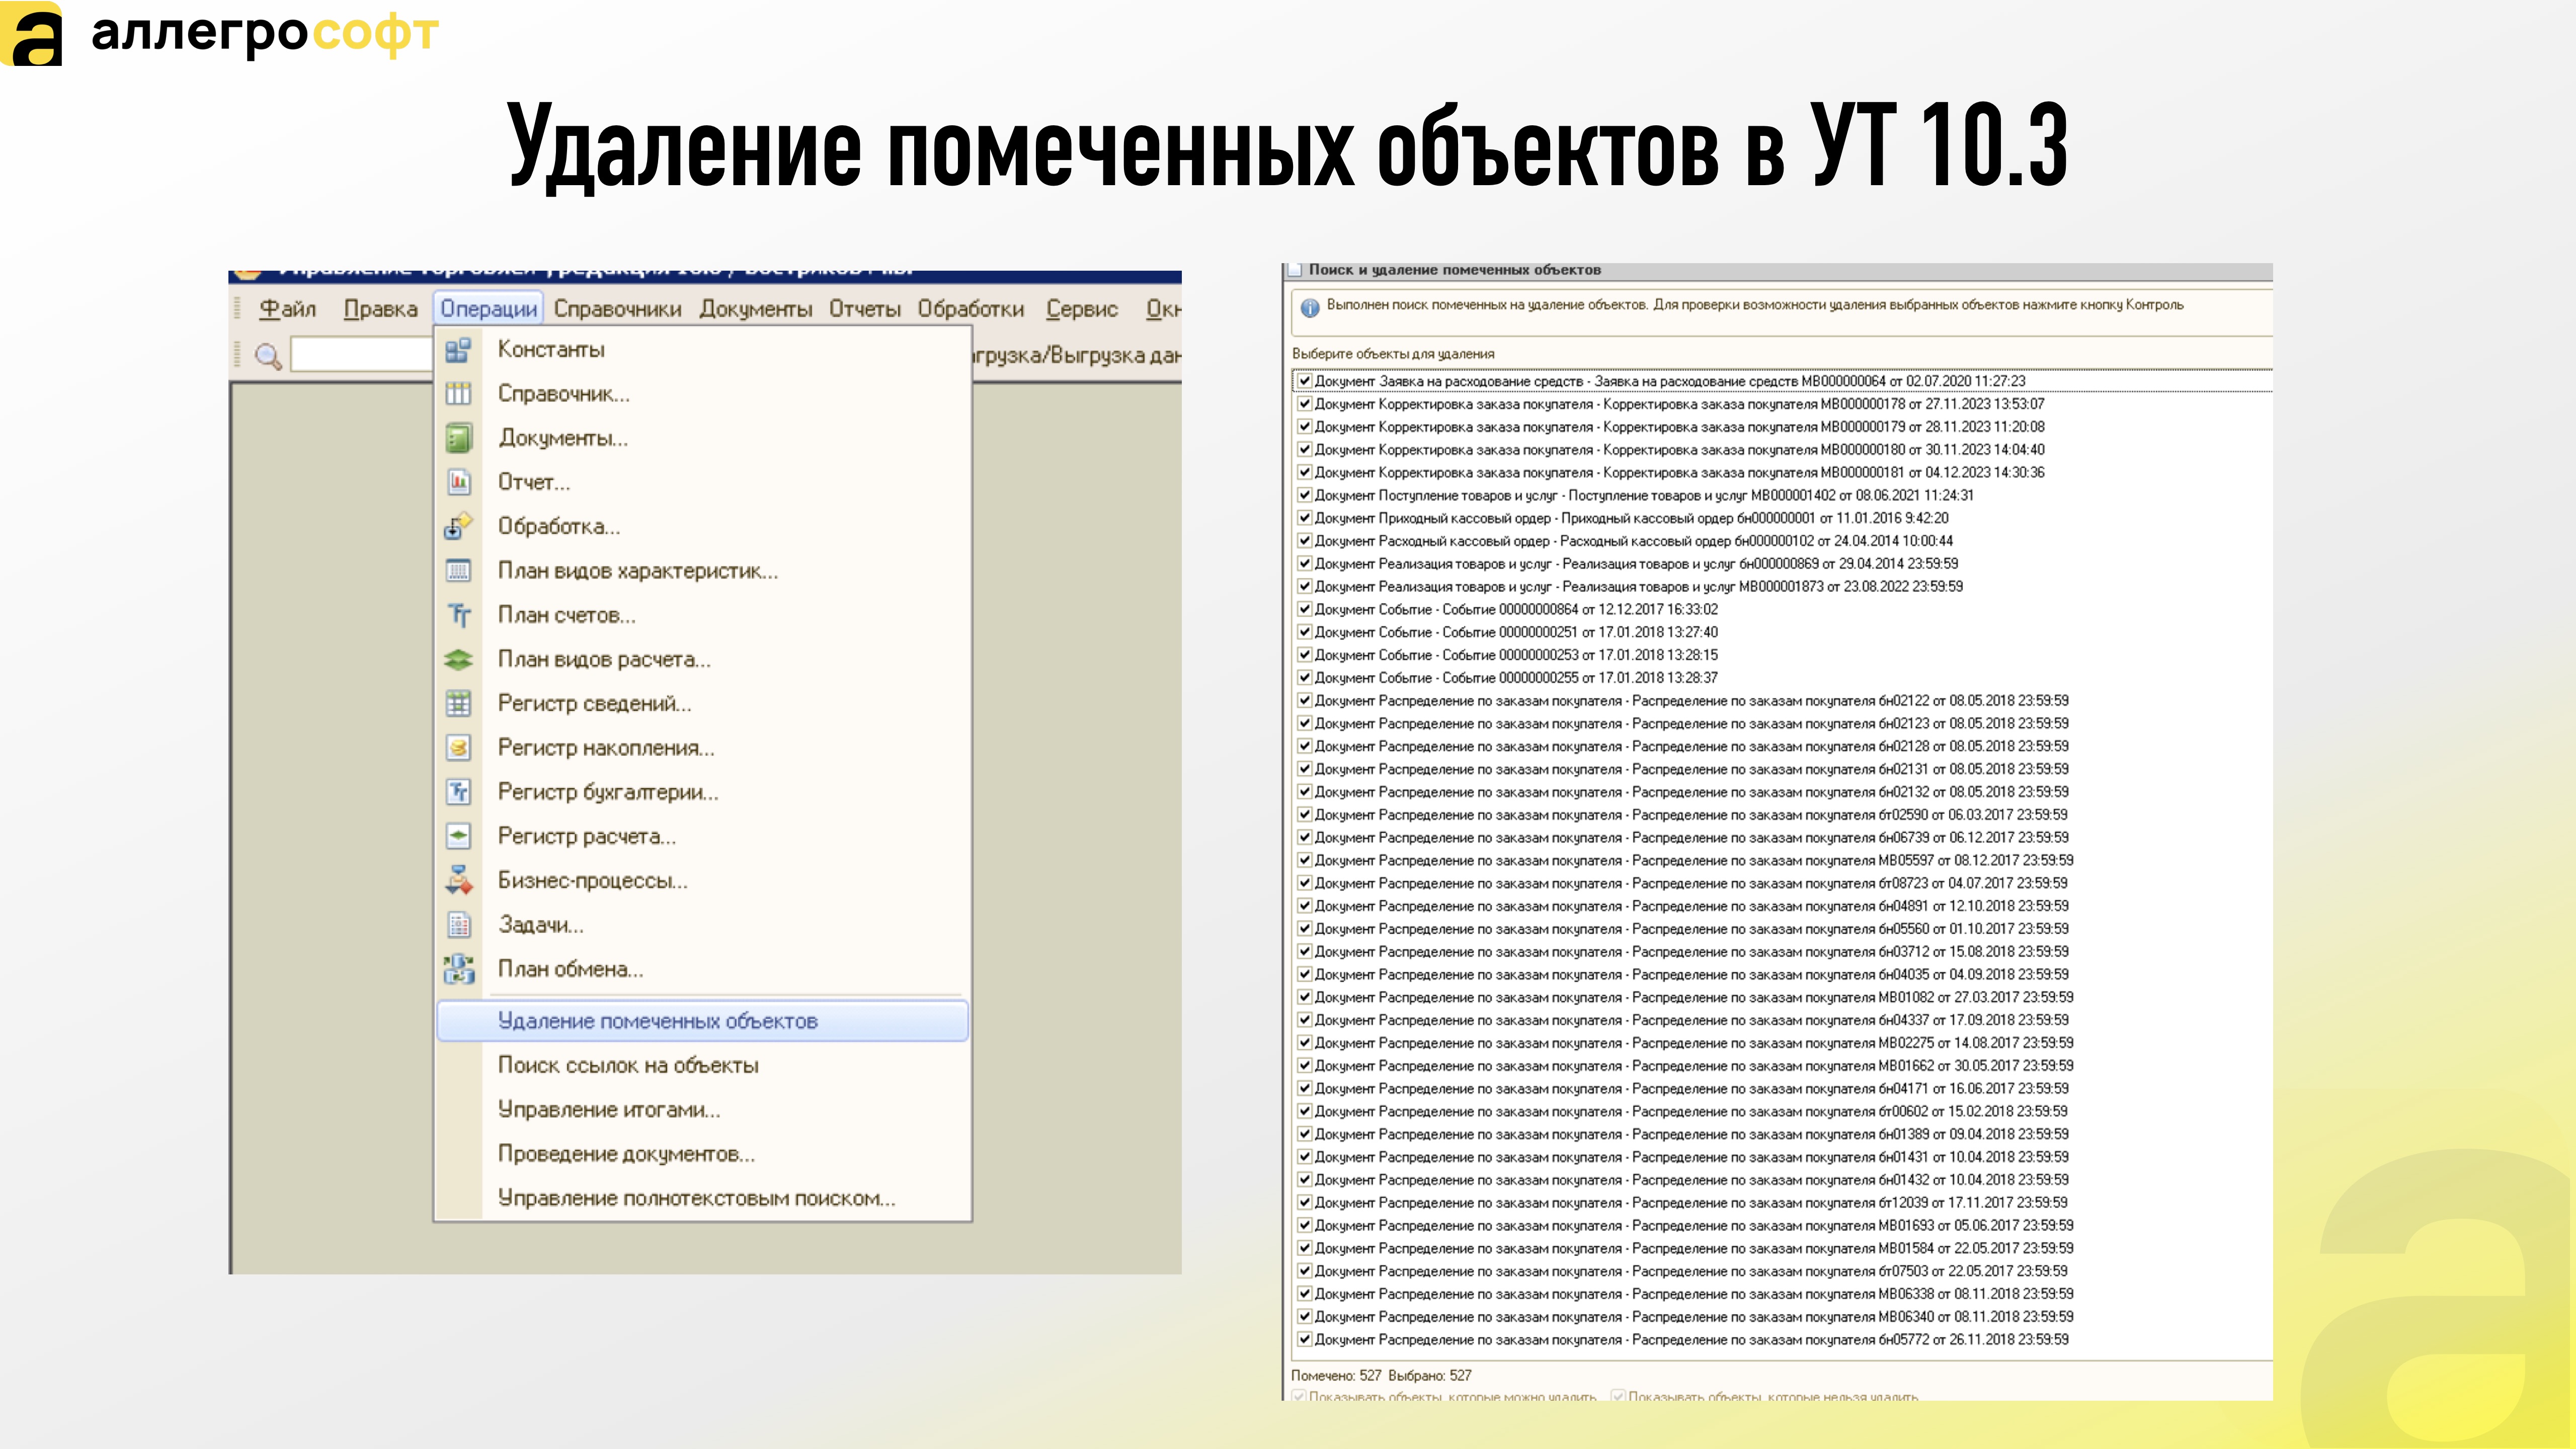Screen dimensions: 2576x1449
Task: Click the Константы icon in Операции menu
Action: point(458,350)
